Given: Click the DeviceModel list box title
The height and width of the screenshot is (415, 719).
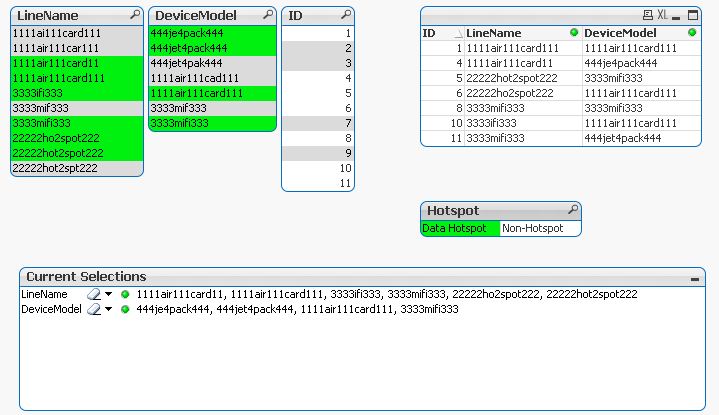Looking at the screenshot, I should click(196, 16).
